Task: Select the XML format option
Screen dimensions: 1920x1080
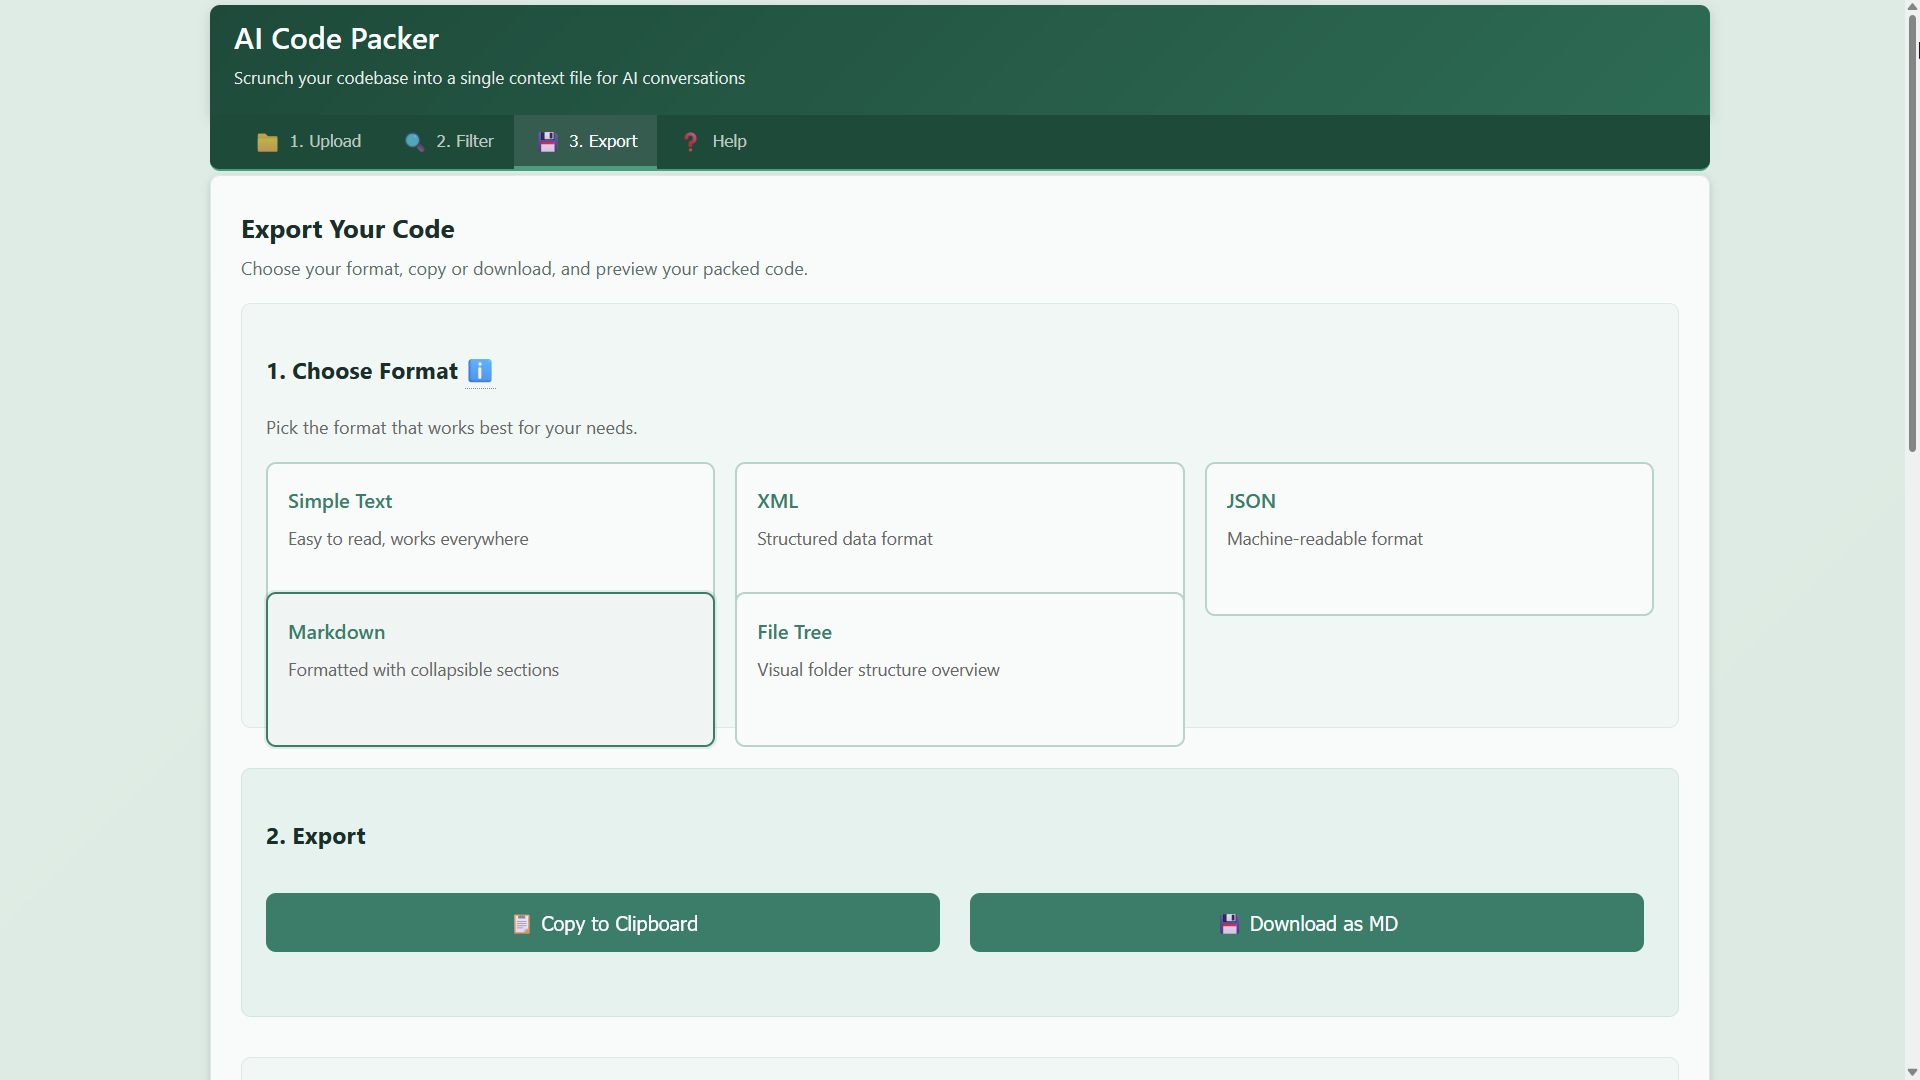Action: click(959, 526)
